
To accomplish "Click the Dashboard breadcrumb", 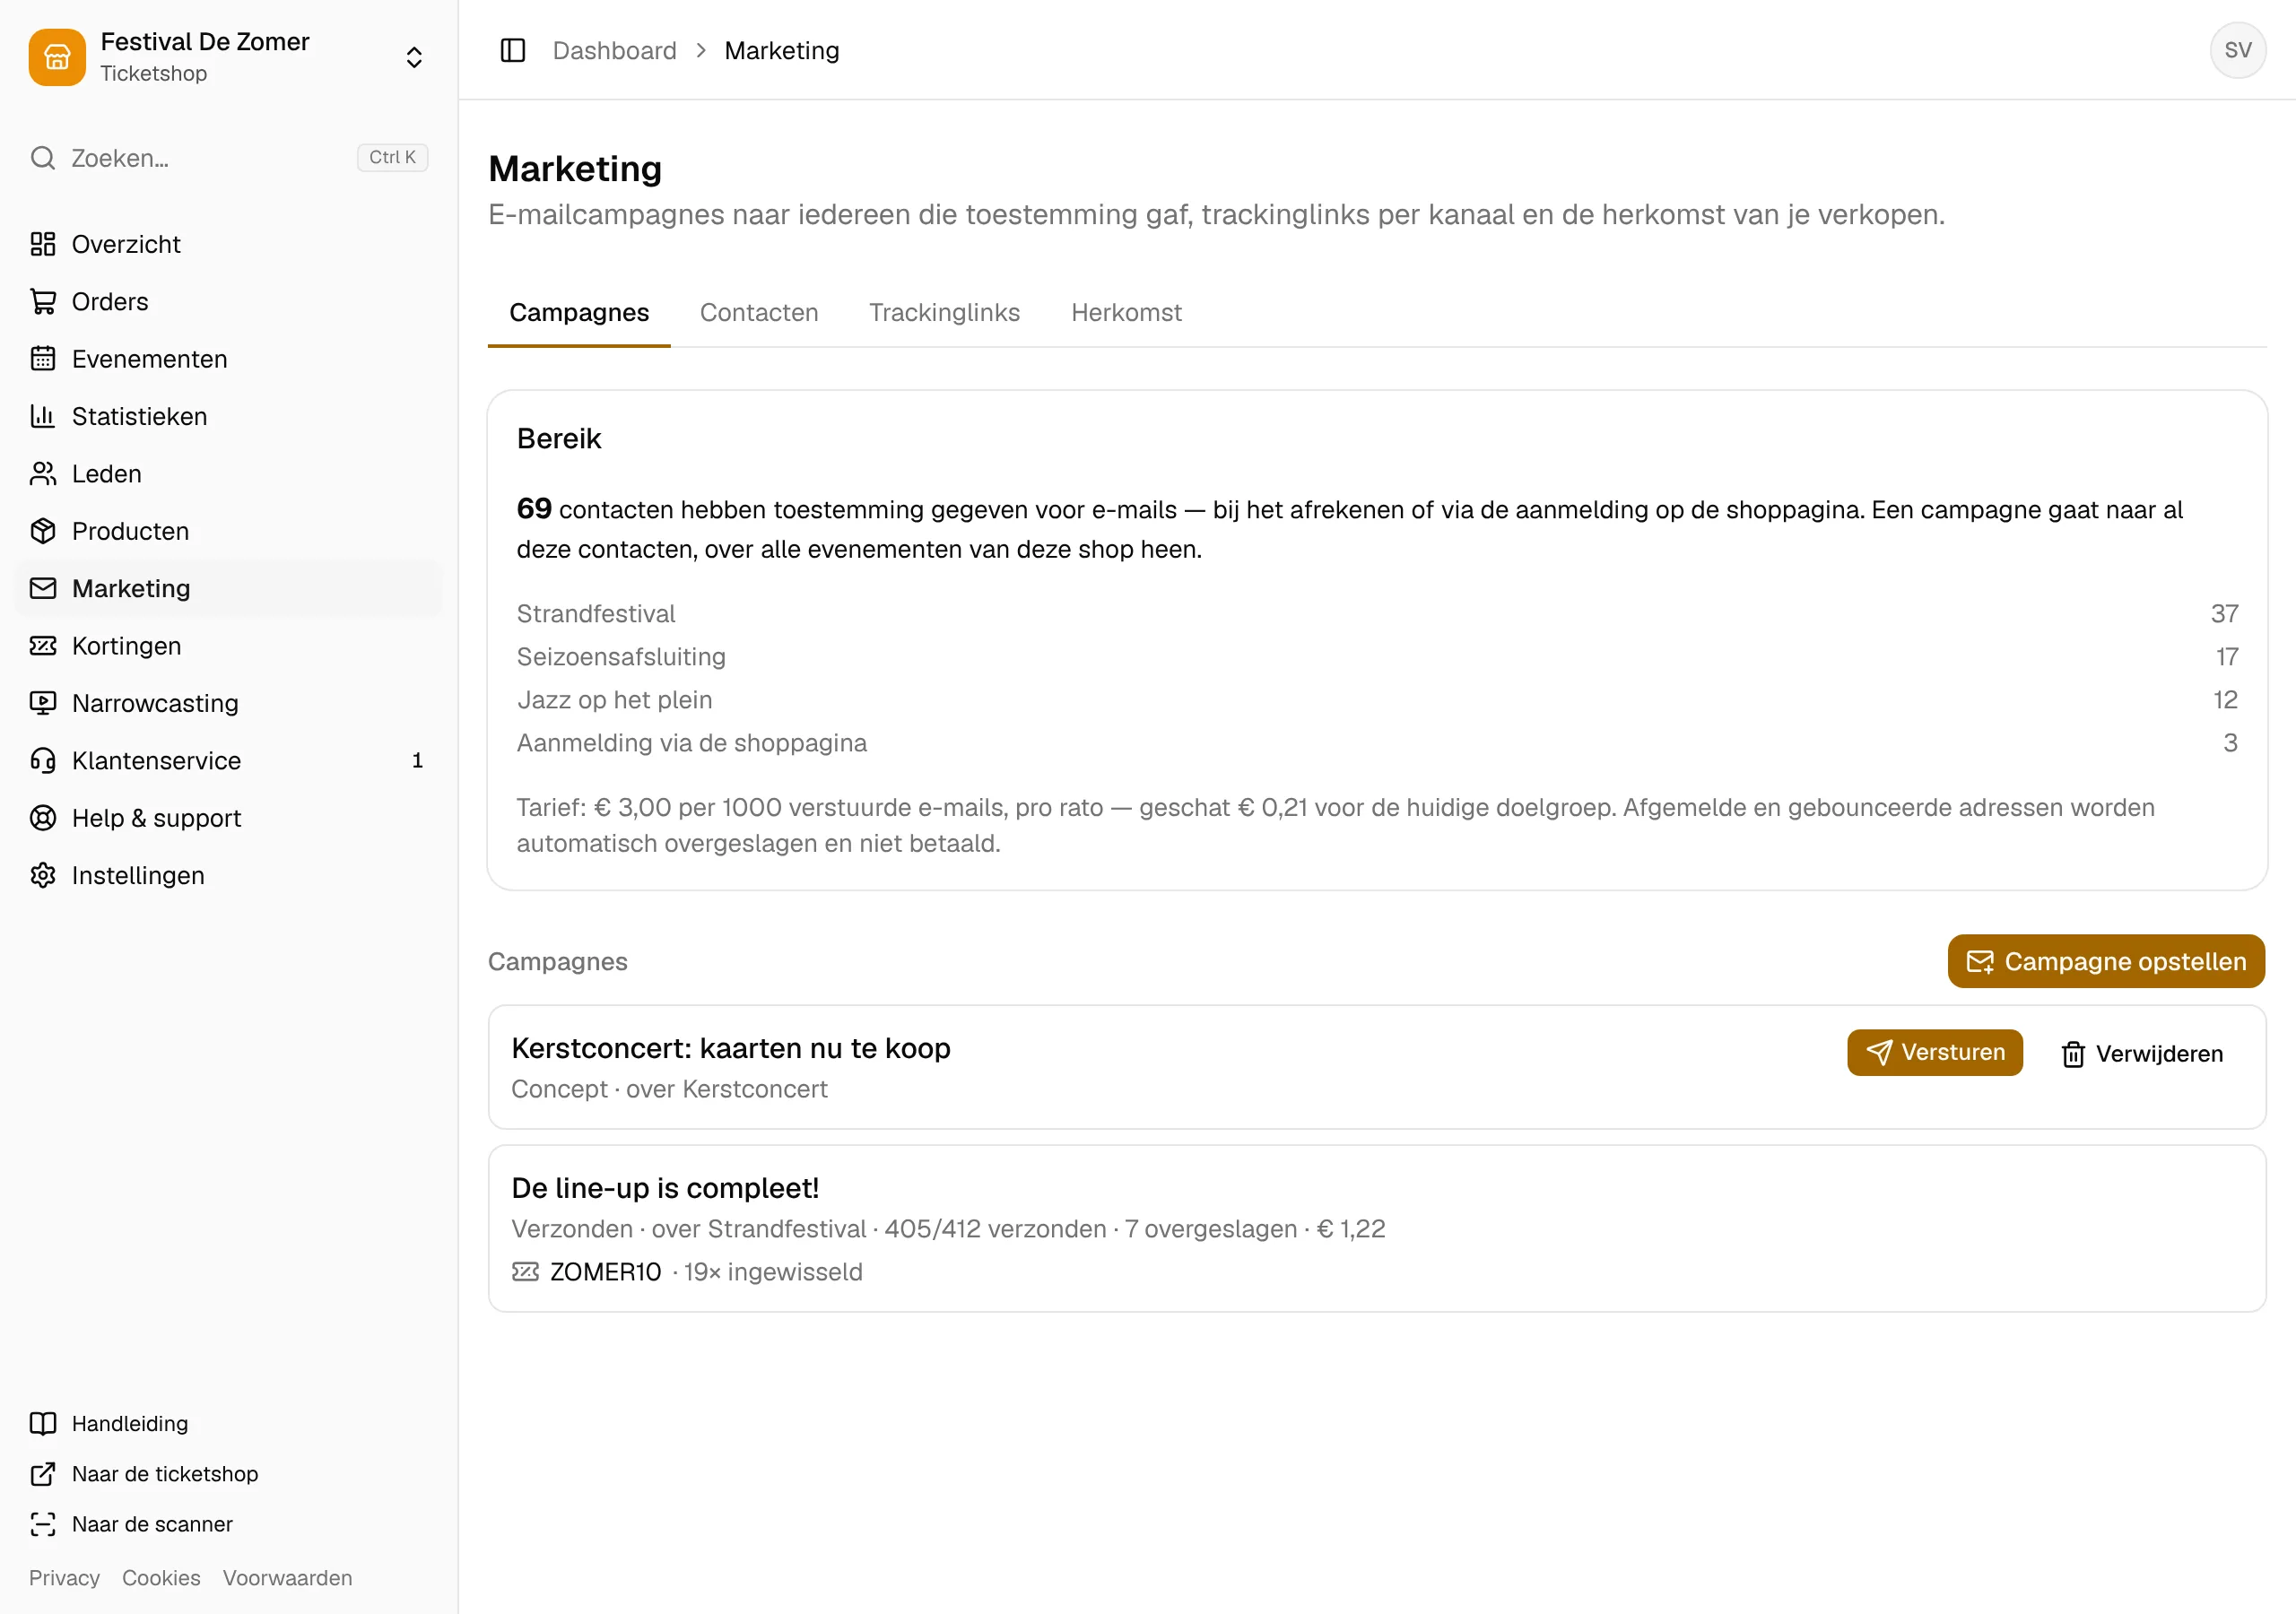I will (x=615, y=51).
